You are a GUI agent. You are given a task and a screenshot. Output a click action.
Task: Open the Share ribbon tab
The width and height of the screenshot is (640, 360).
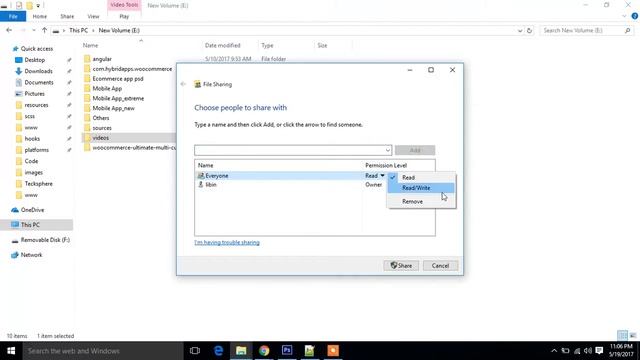click(67, 16)
